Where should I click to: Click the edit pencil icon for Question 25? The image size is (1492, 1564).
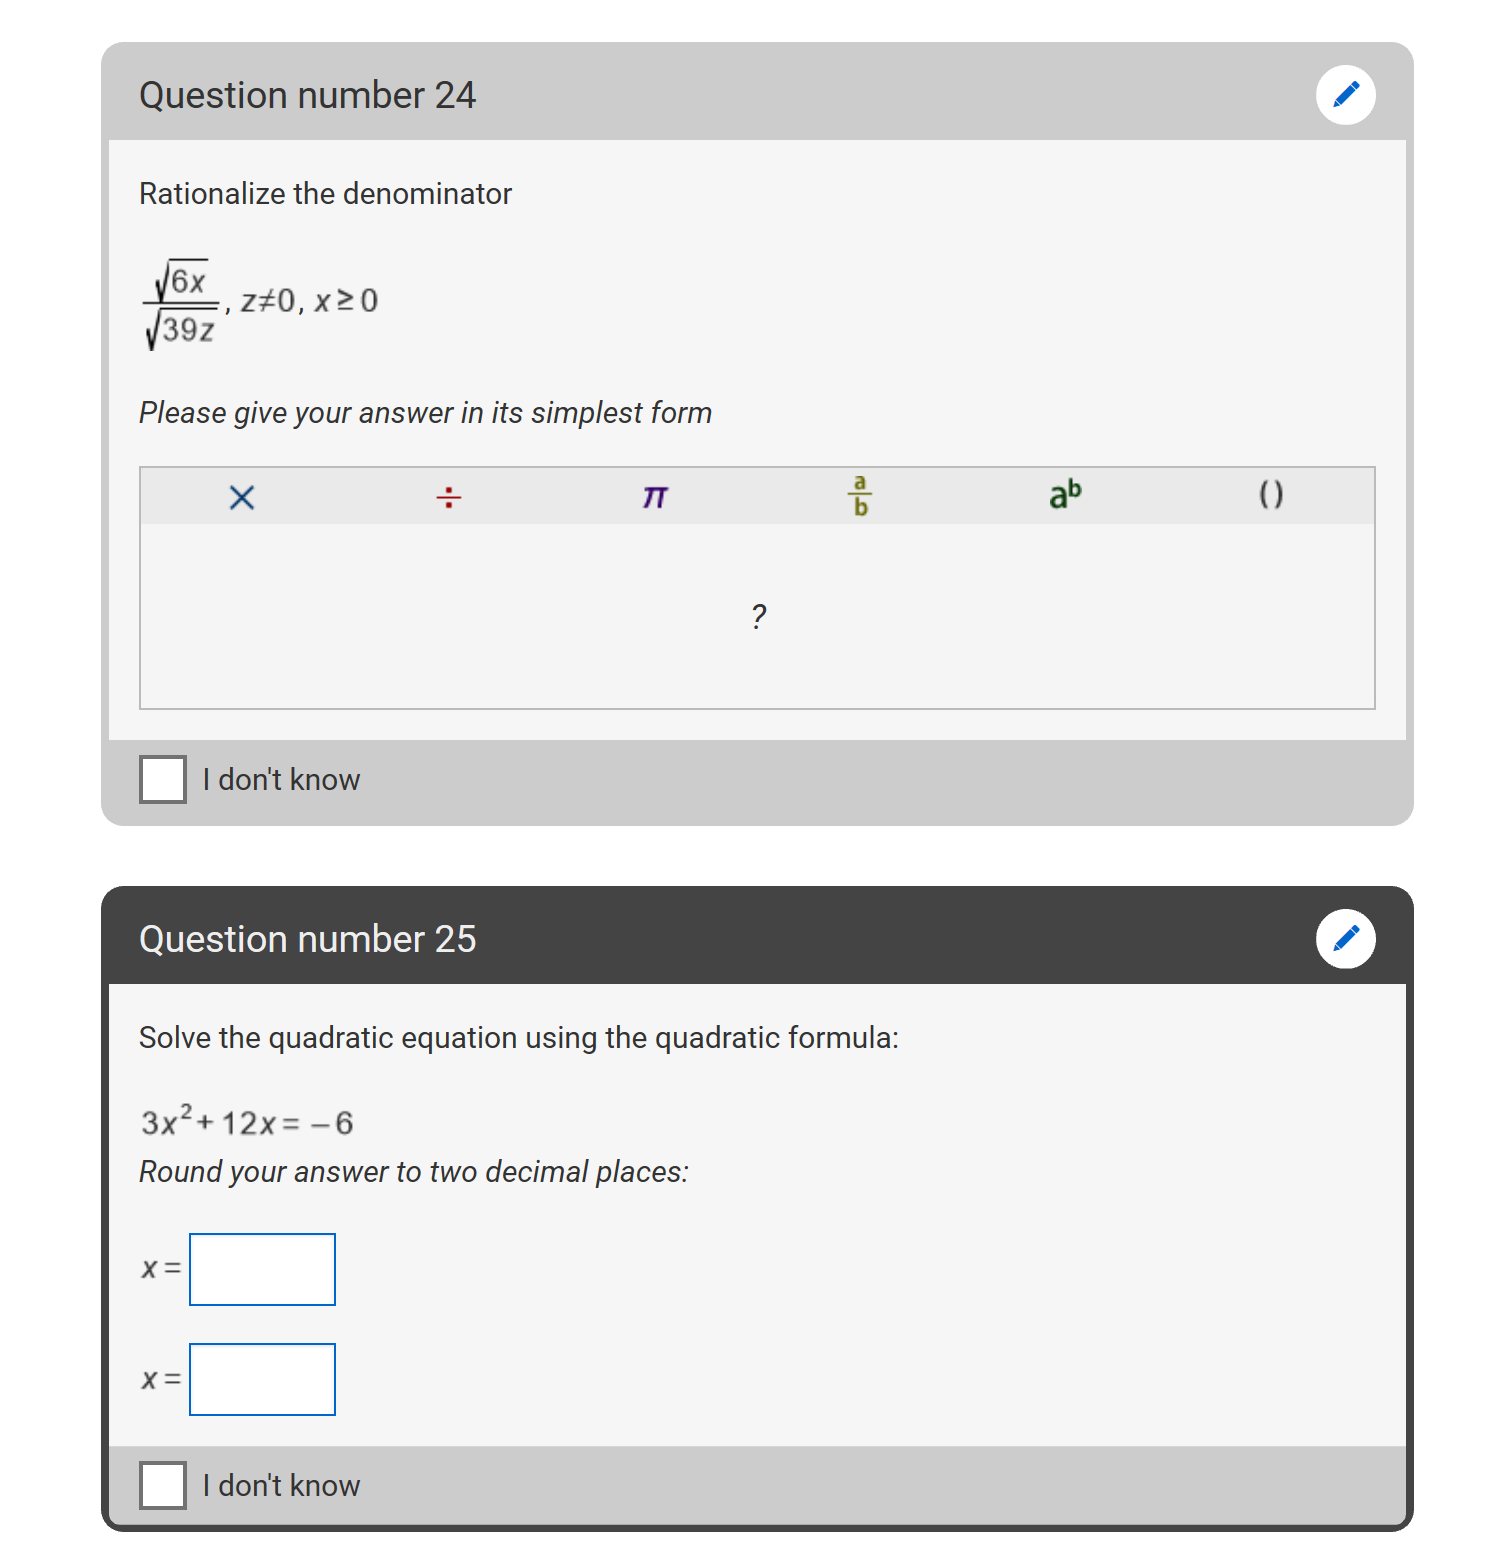point(1345,939)
